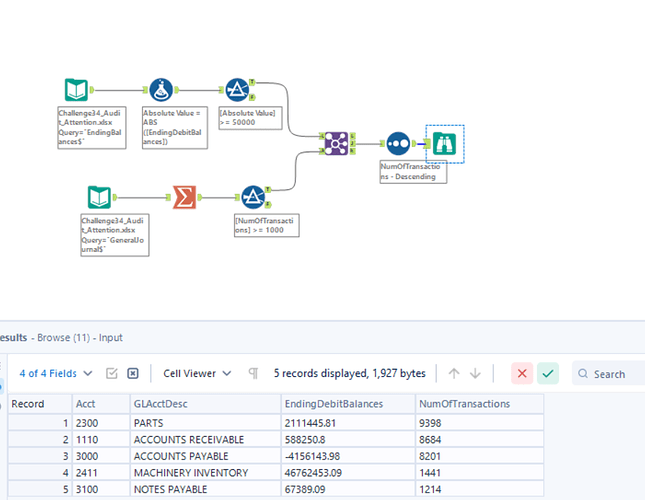Click the down arrow to next record
Image resolution: width=645 pixels, height=500 pixels.
475,373
